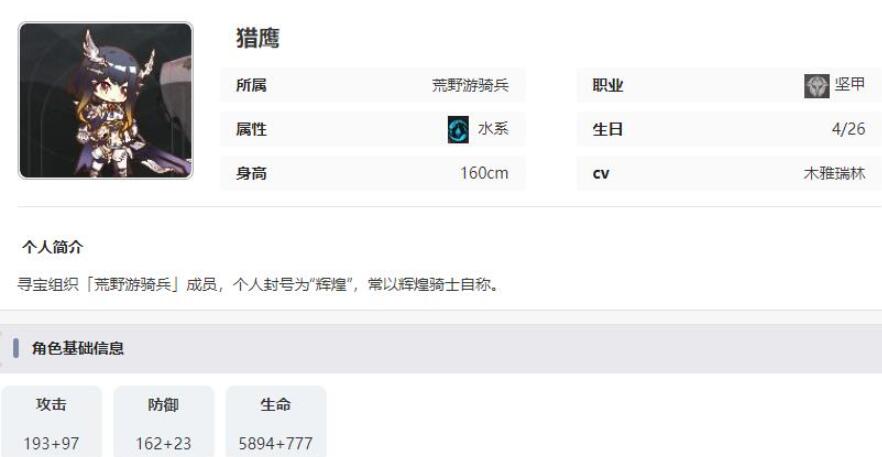The width and height of the screenshot is (882, 457).
Task: Click the water element icon
Action: [458, 129]
